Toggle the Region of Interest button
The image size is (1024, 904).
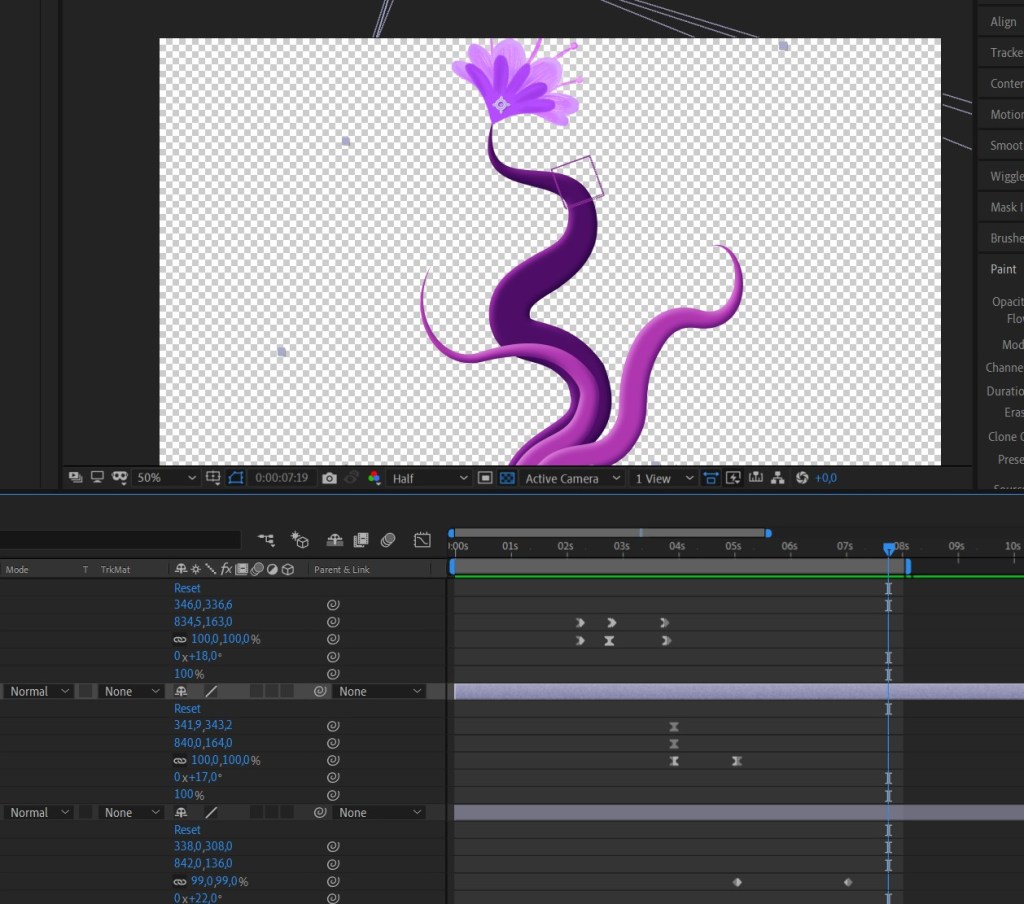point(485,478)
